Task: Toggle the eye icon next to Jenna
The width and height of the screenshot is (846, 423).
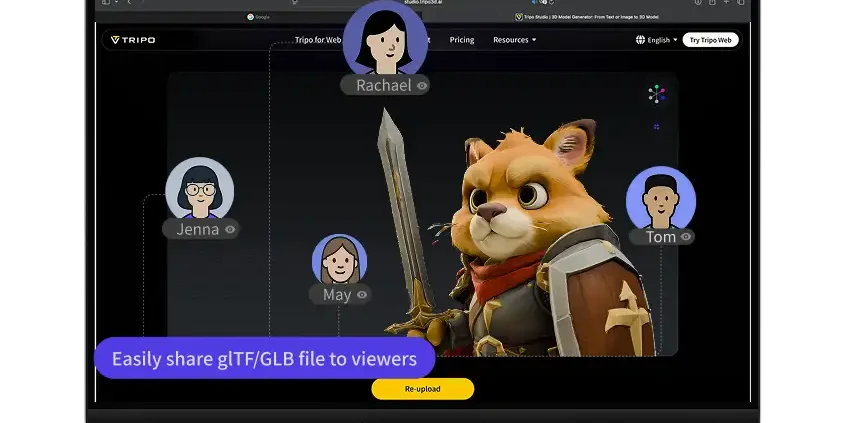Action: pos(230,229)
